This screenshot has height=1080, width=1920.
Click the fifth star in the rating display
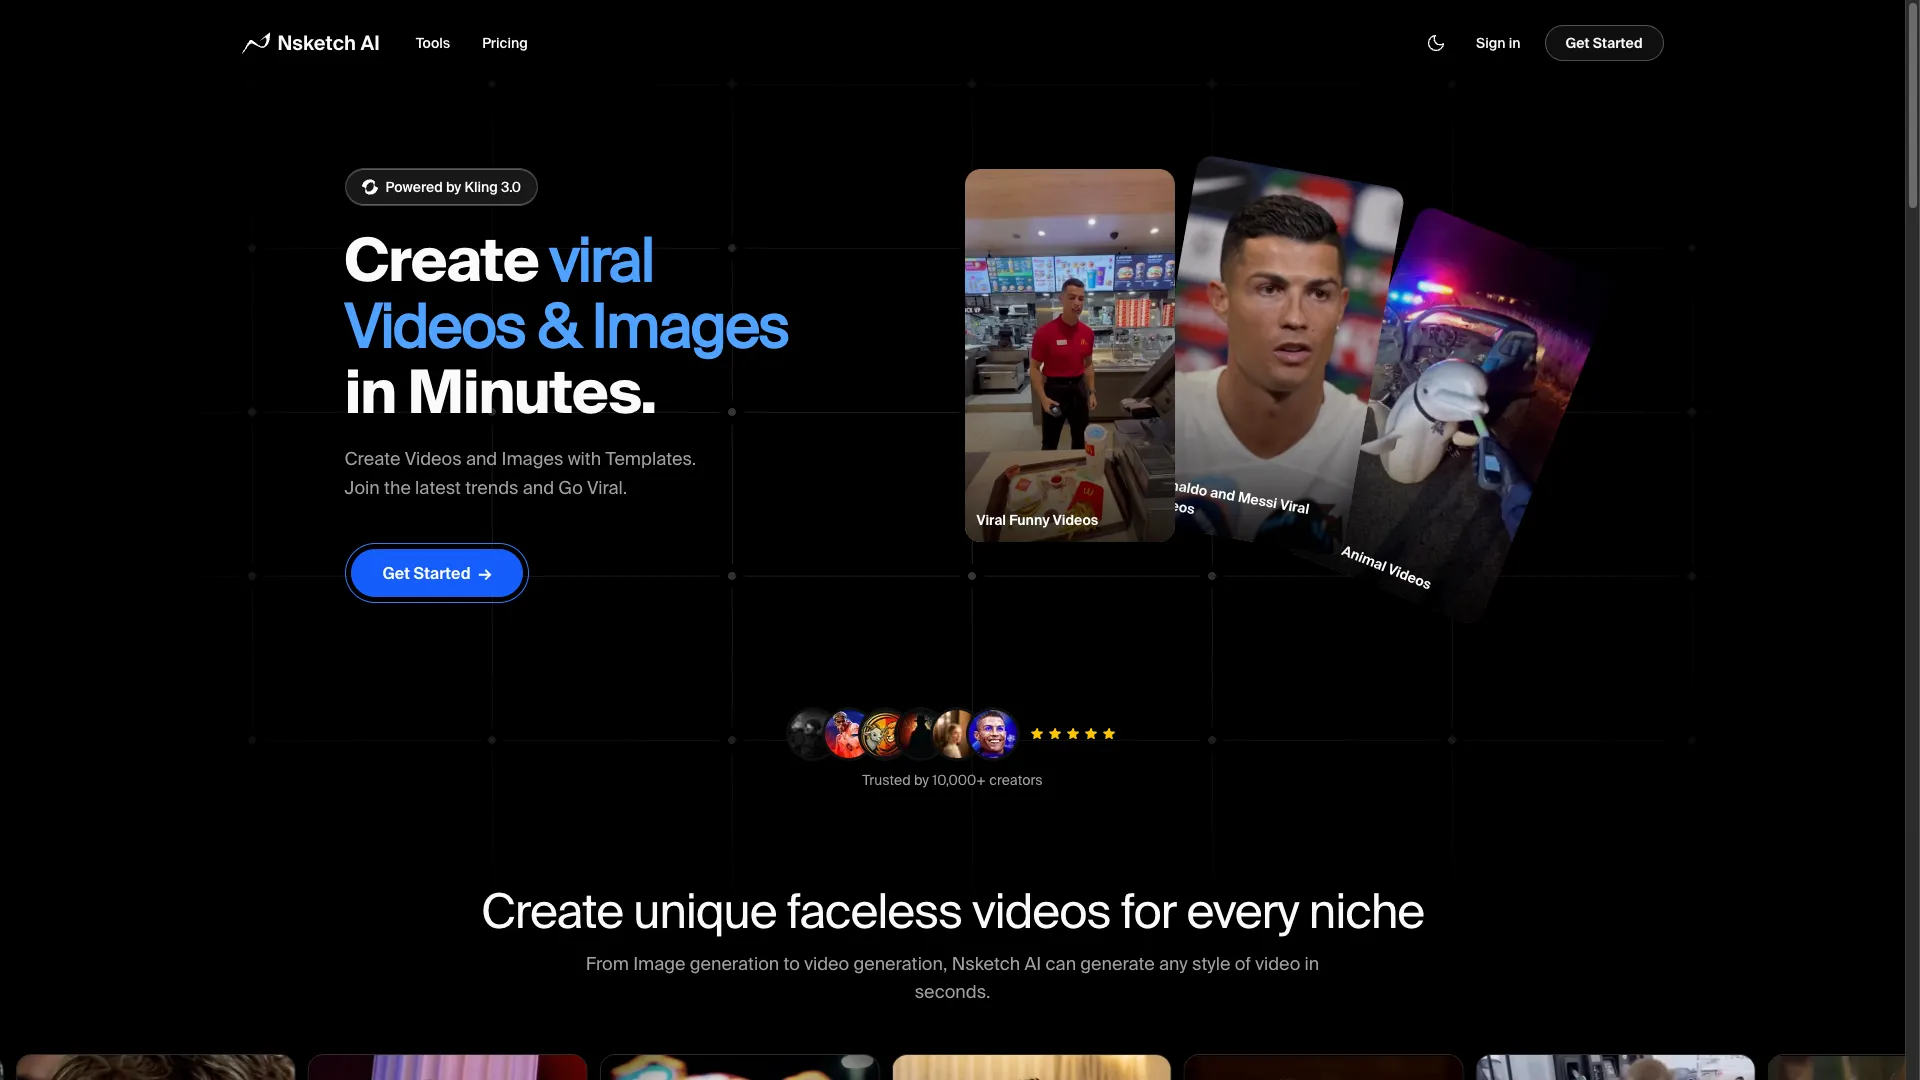tap(1108, 733)
